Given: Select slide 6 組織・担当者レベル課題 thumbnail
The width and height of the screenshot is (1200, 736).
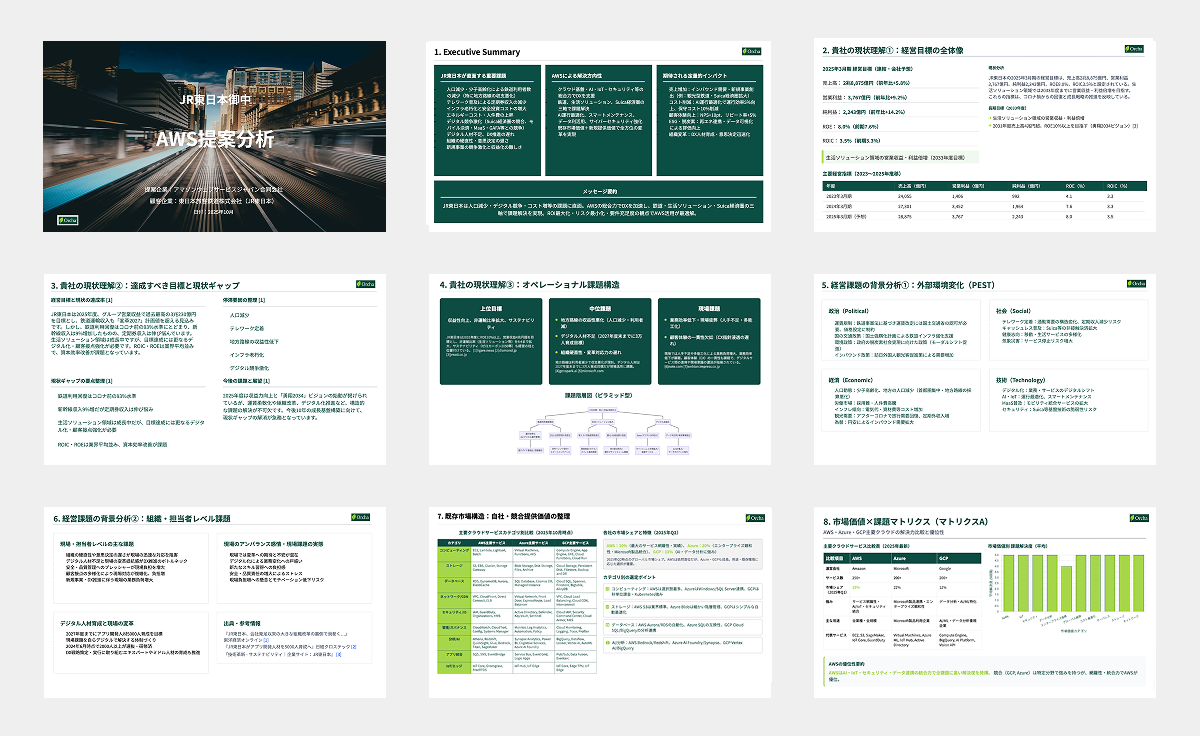Looking at the screenshot, I should pyautogui.click(x=214, y=602).
